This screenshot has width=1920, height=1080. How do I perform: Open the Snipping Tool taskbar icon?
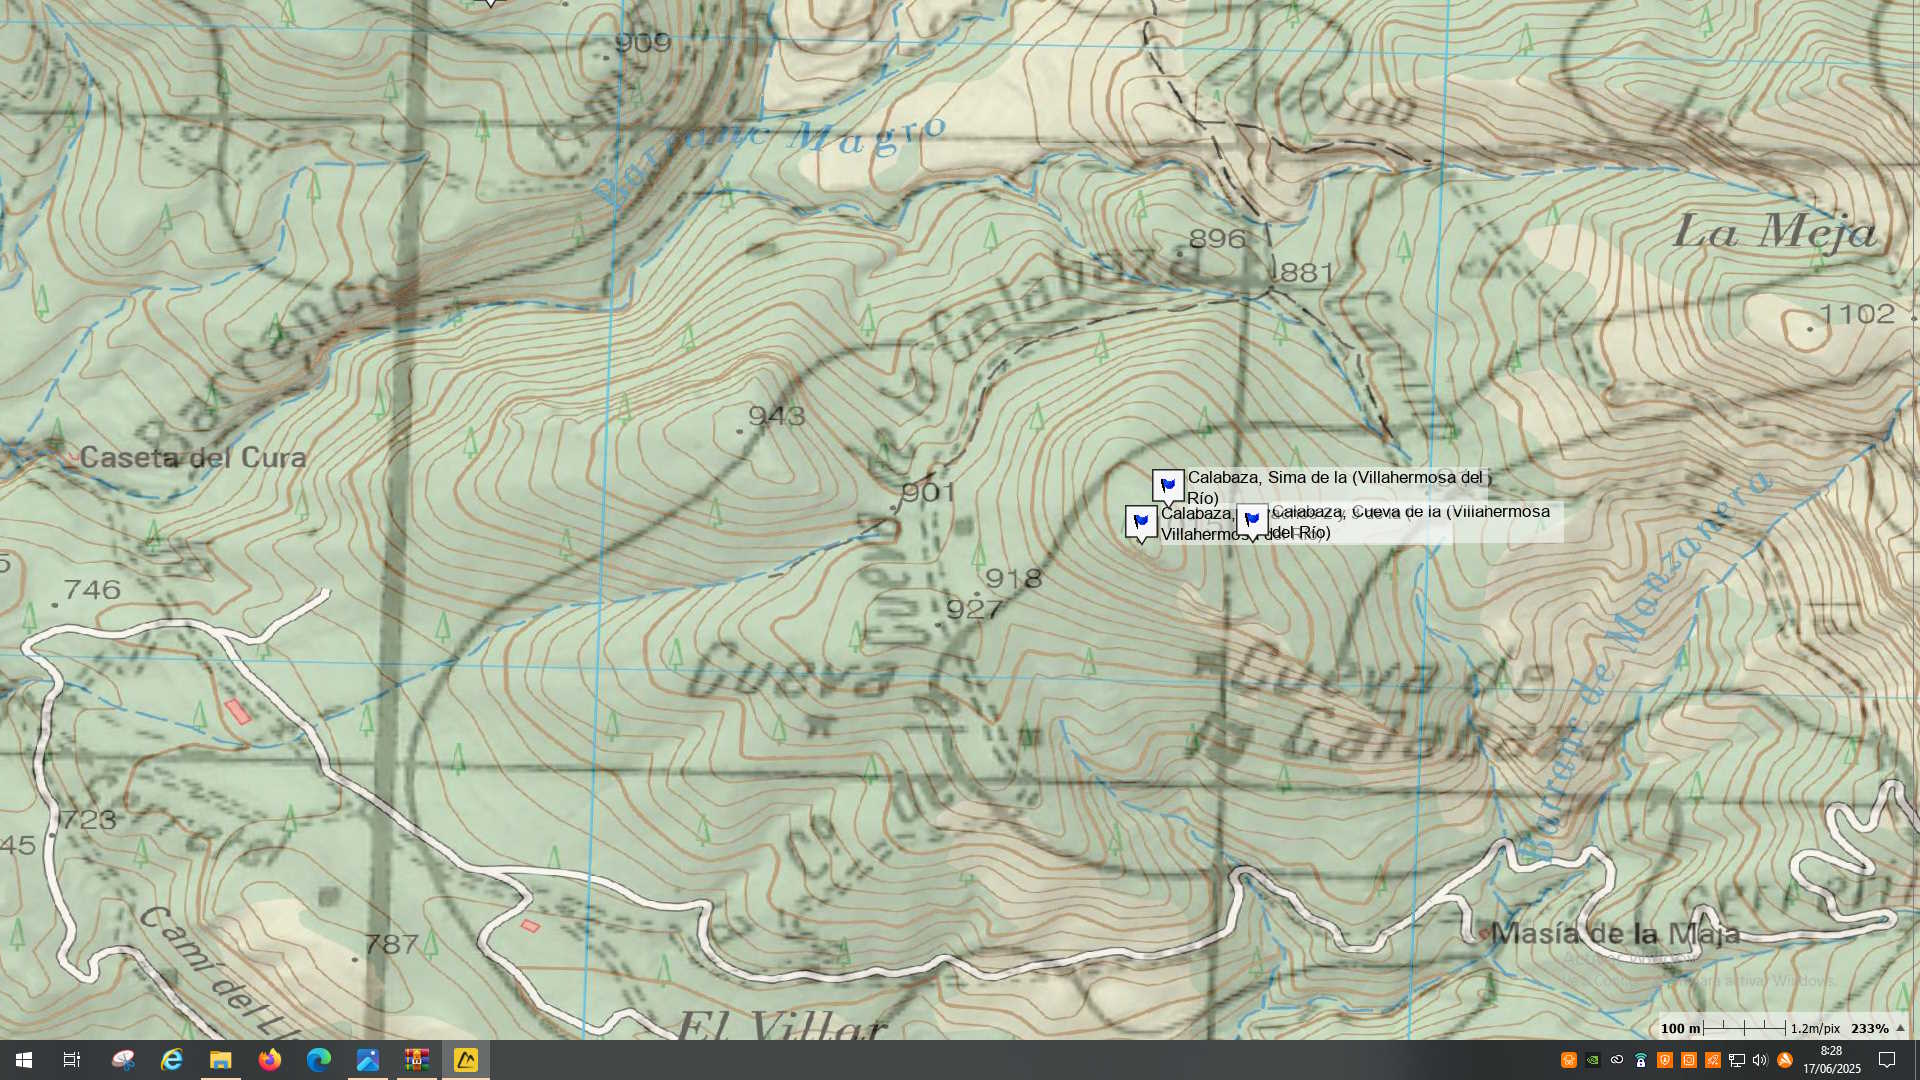(x=123, y=1060)
